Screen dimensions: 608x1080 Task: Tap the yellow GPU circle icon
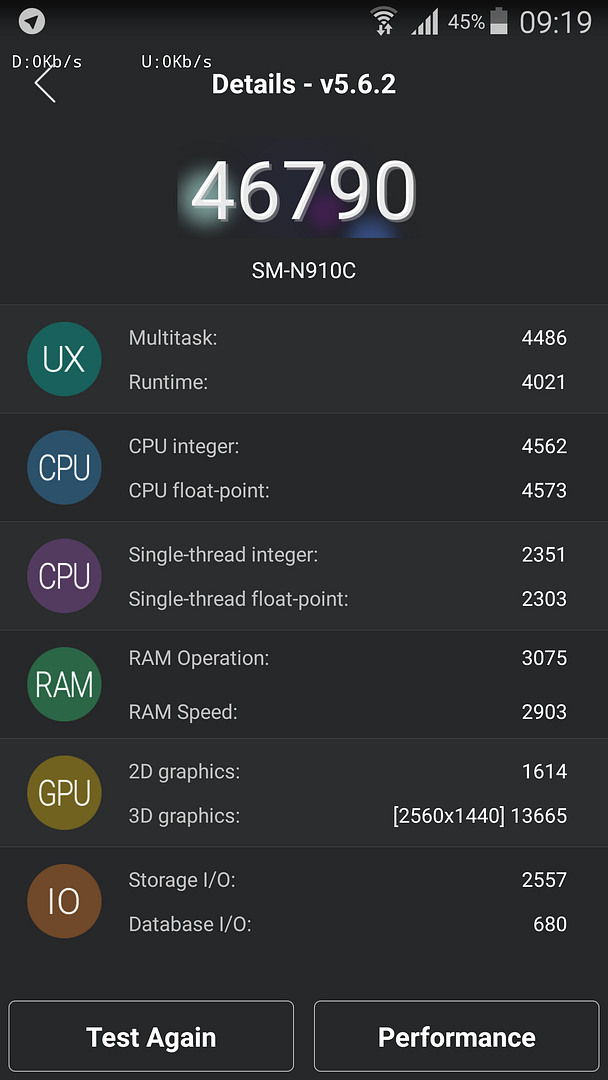(64, 793)
